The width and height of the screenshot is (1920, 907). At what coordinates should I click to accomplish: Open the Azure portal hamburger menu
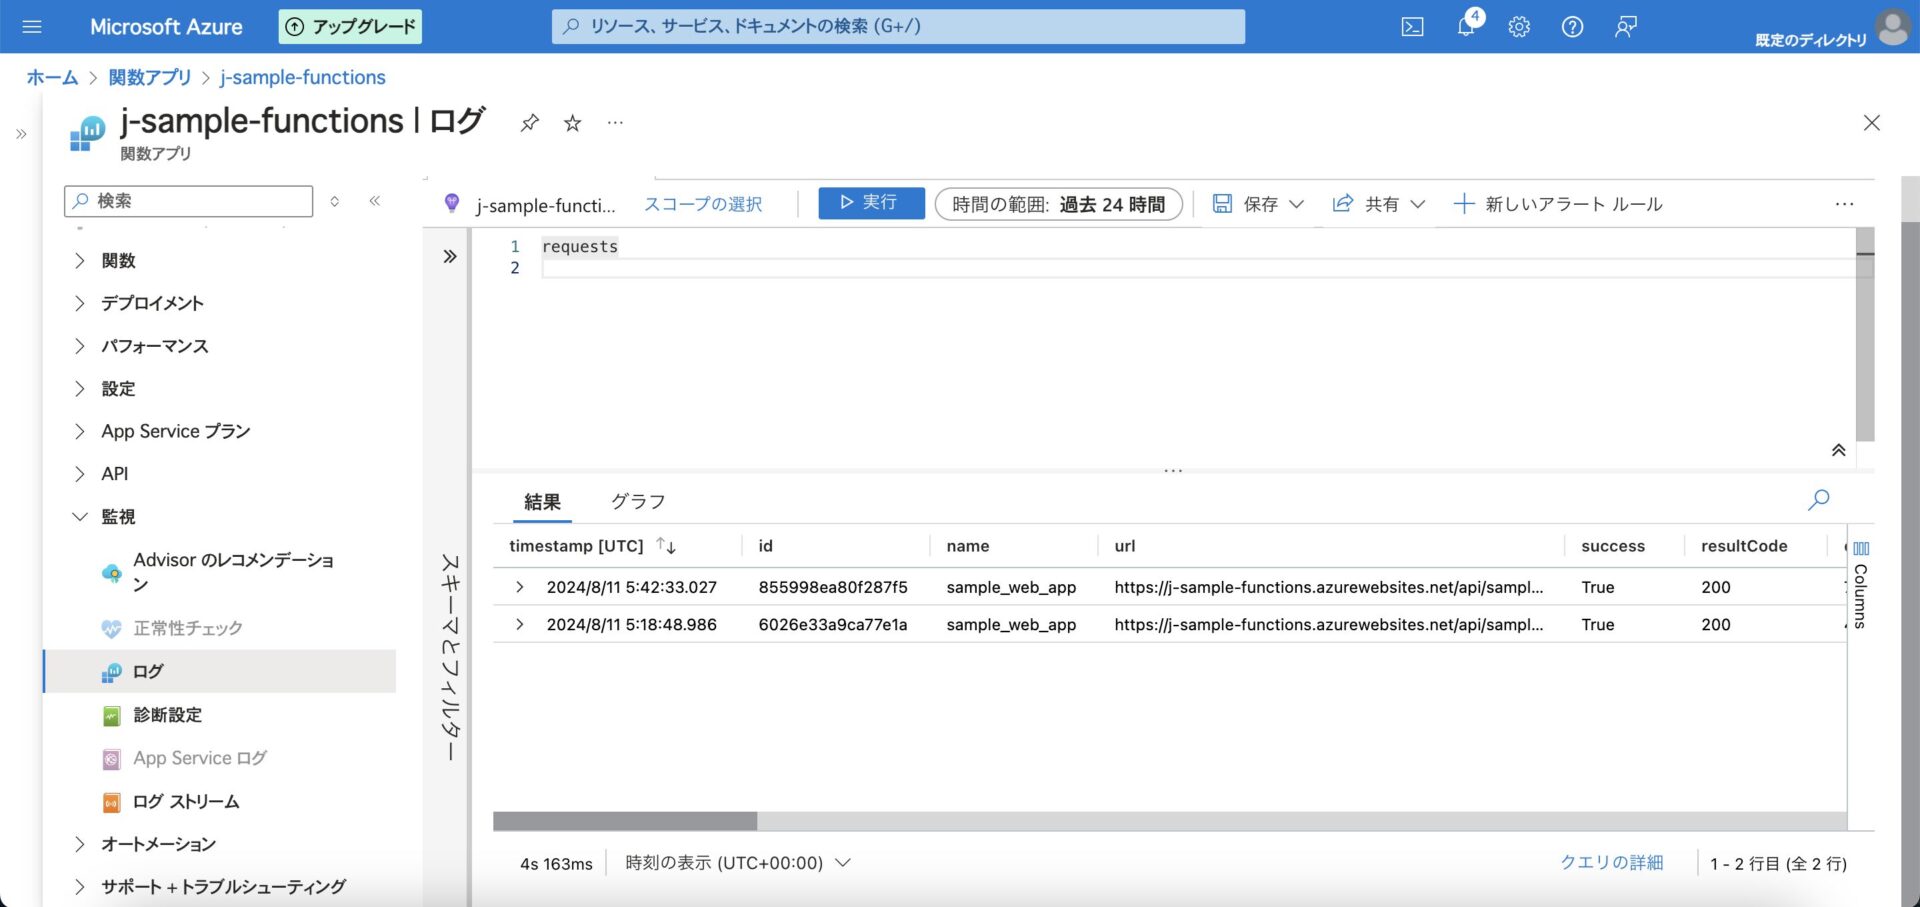33,27
